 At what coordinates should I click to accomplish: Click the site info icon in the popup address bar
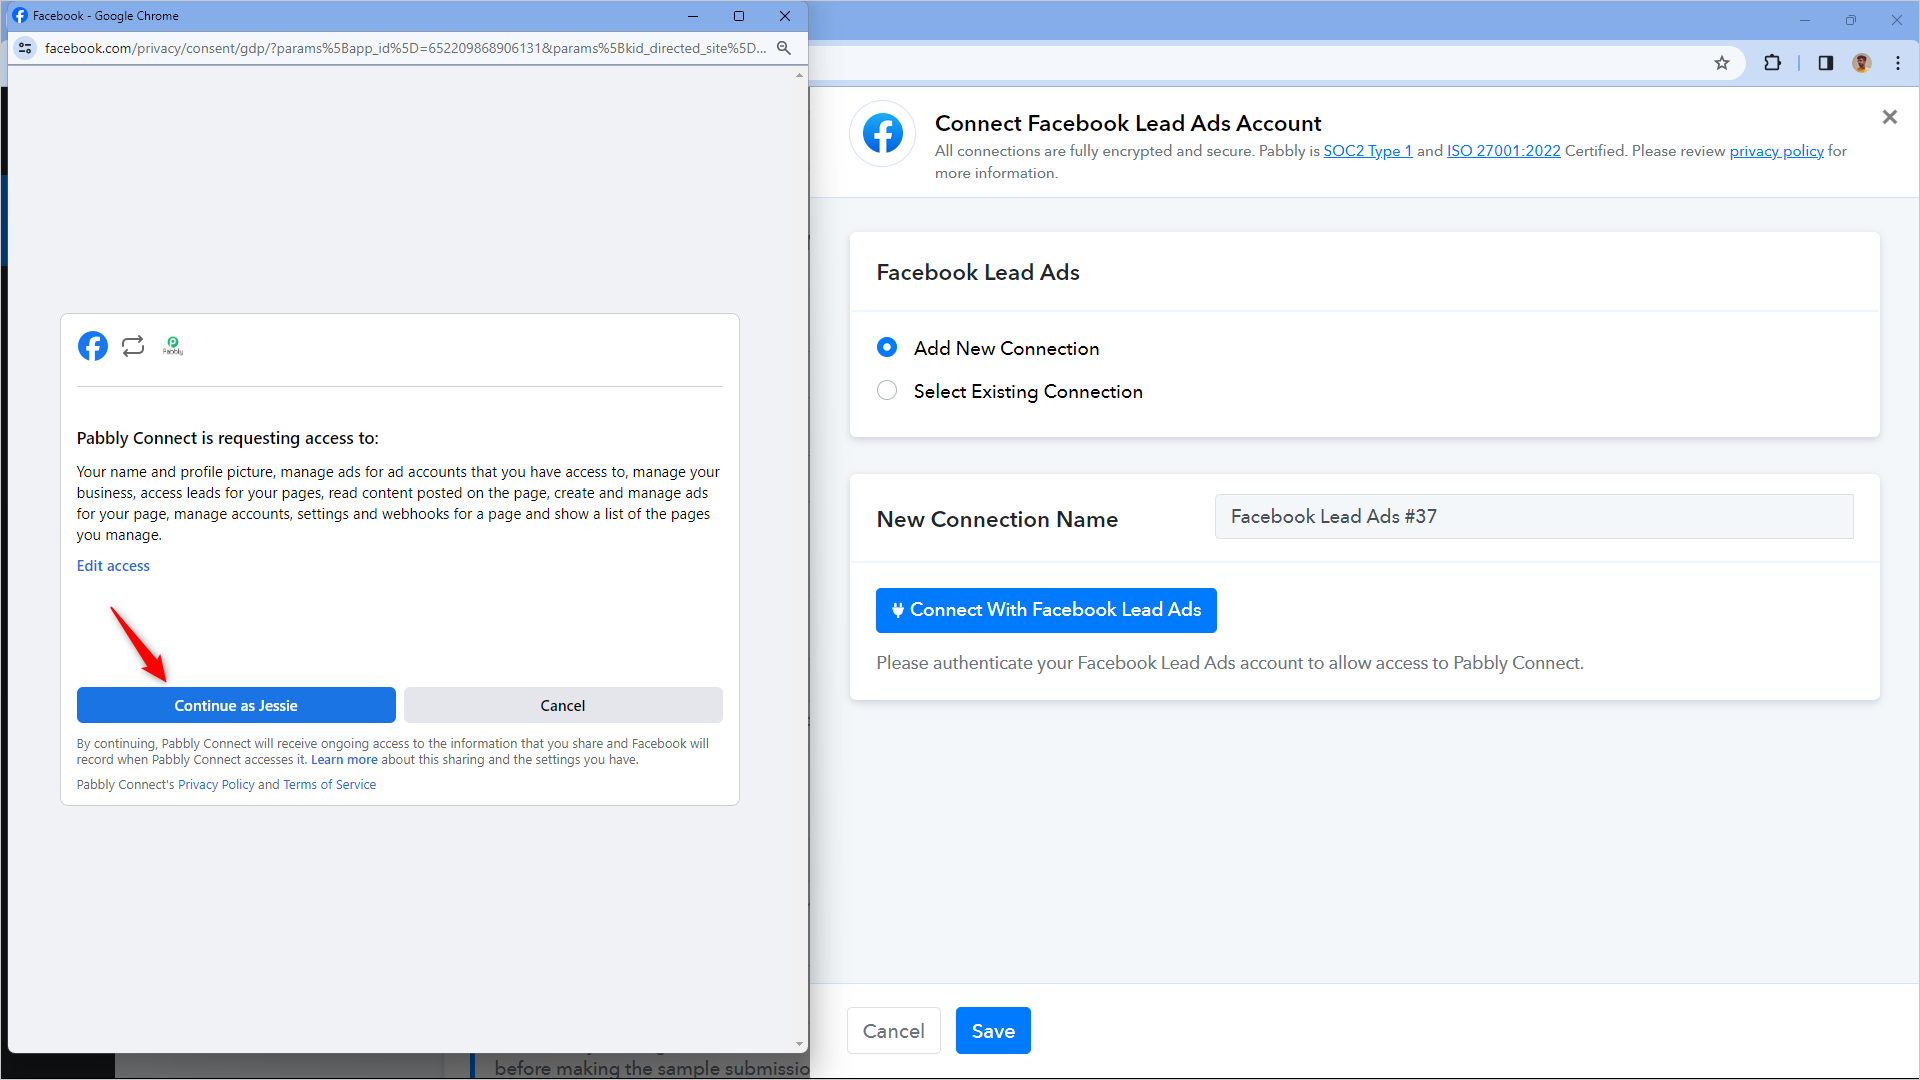pyautogui.click(x=26, y=48)
